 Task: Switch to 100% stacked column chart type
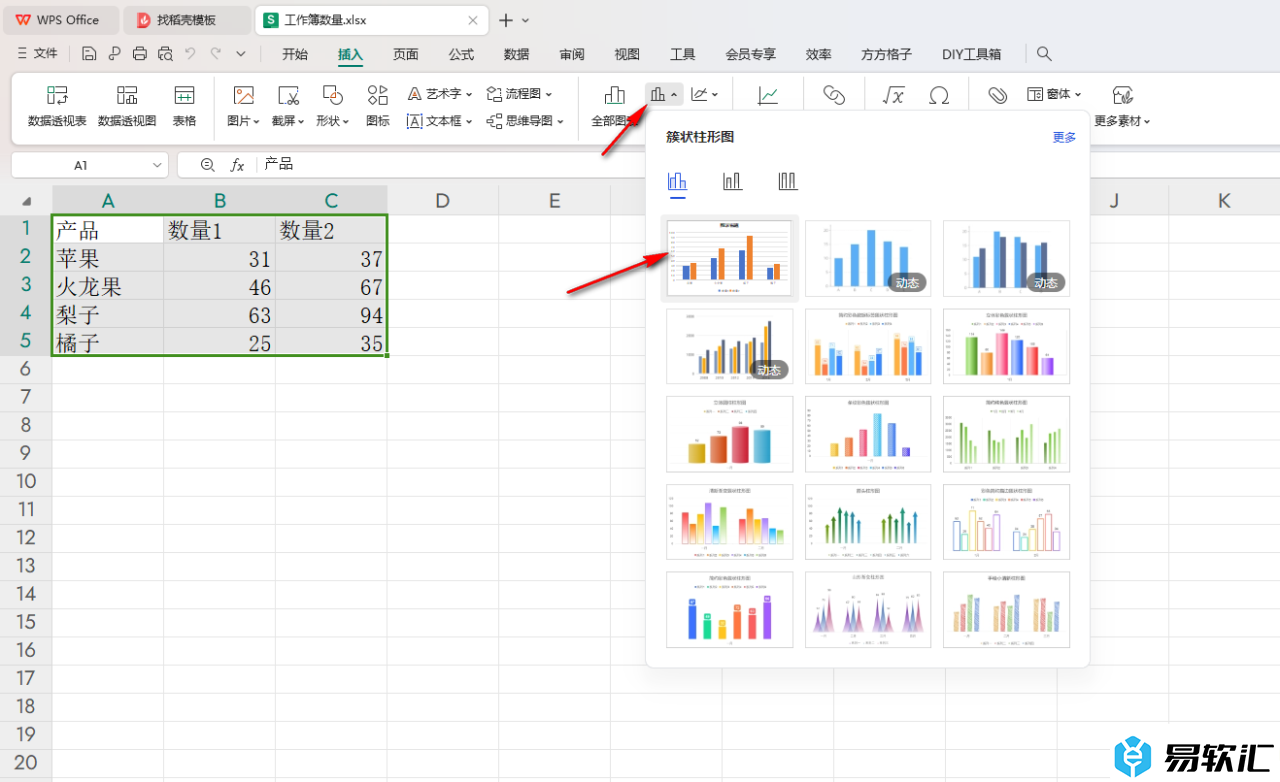coord(788,181)
